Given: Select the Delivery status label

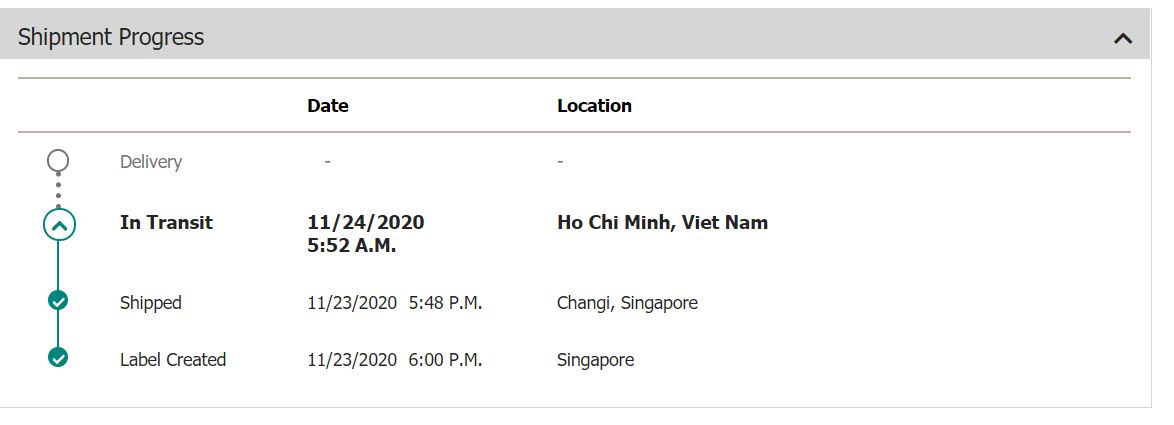Looking at the screenshot, I should click(x=151, y=162).
